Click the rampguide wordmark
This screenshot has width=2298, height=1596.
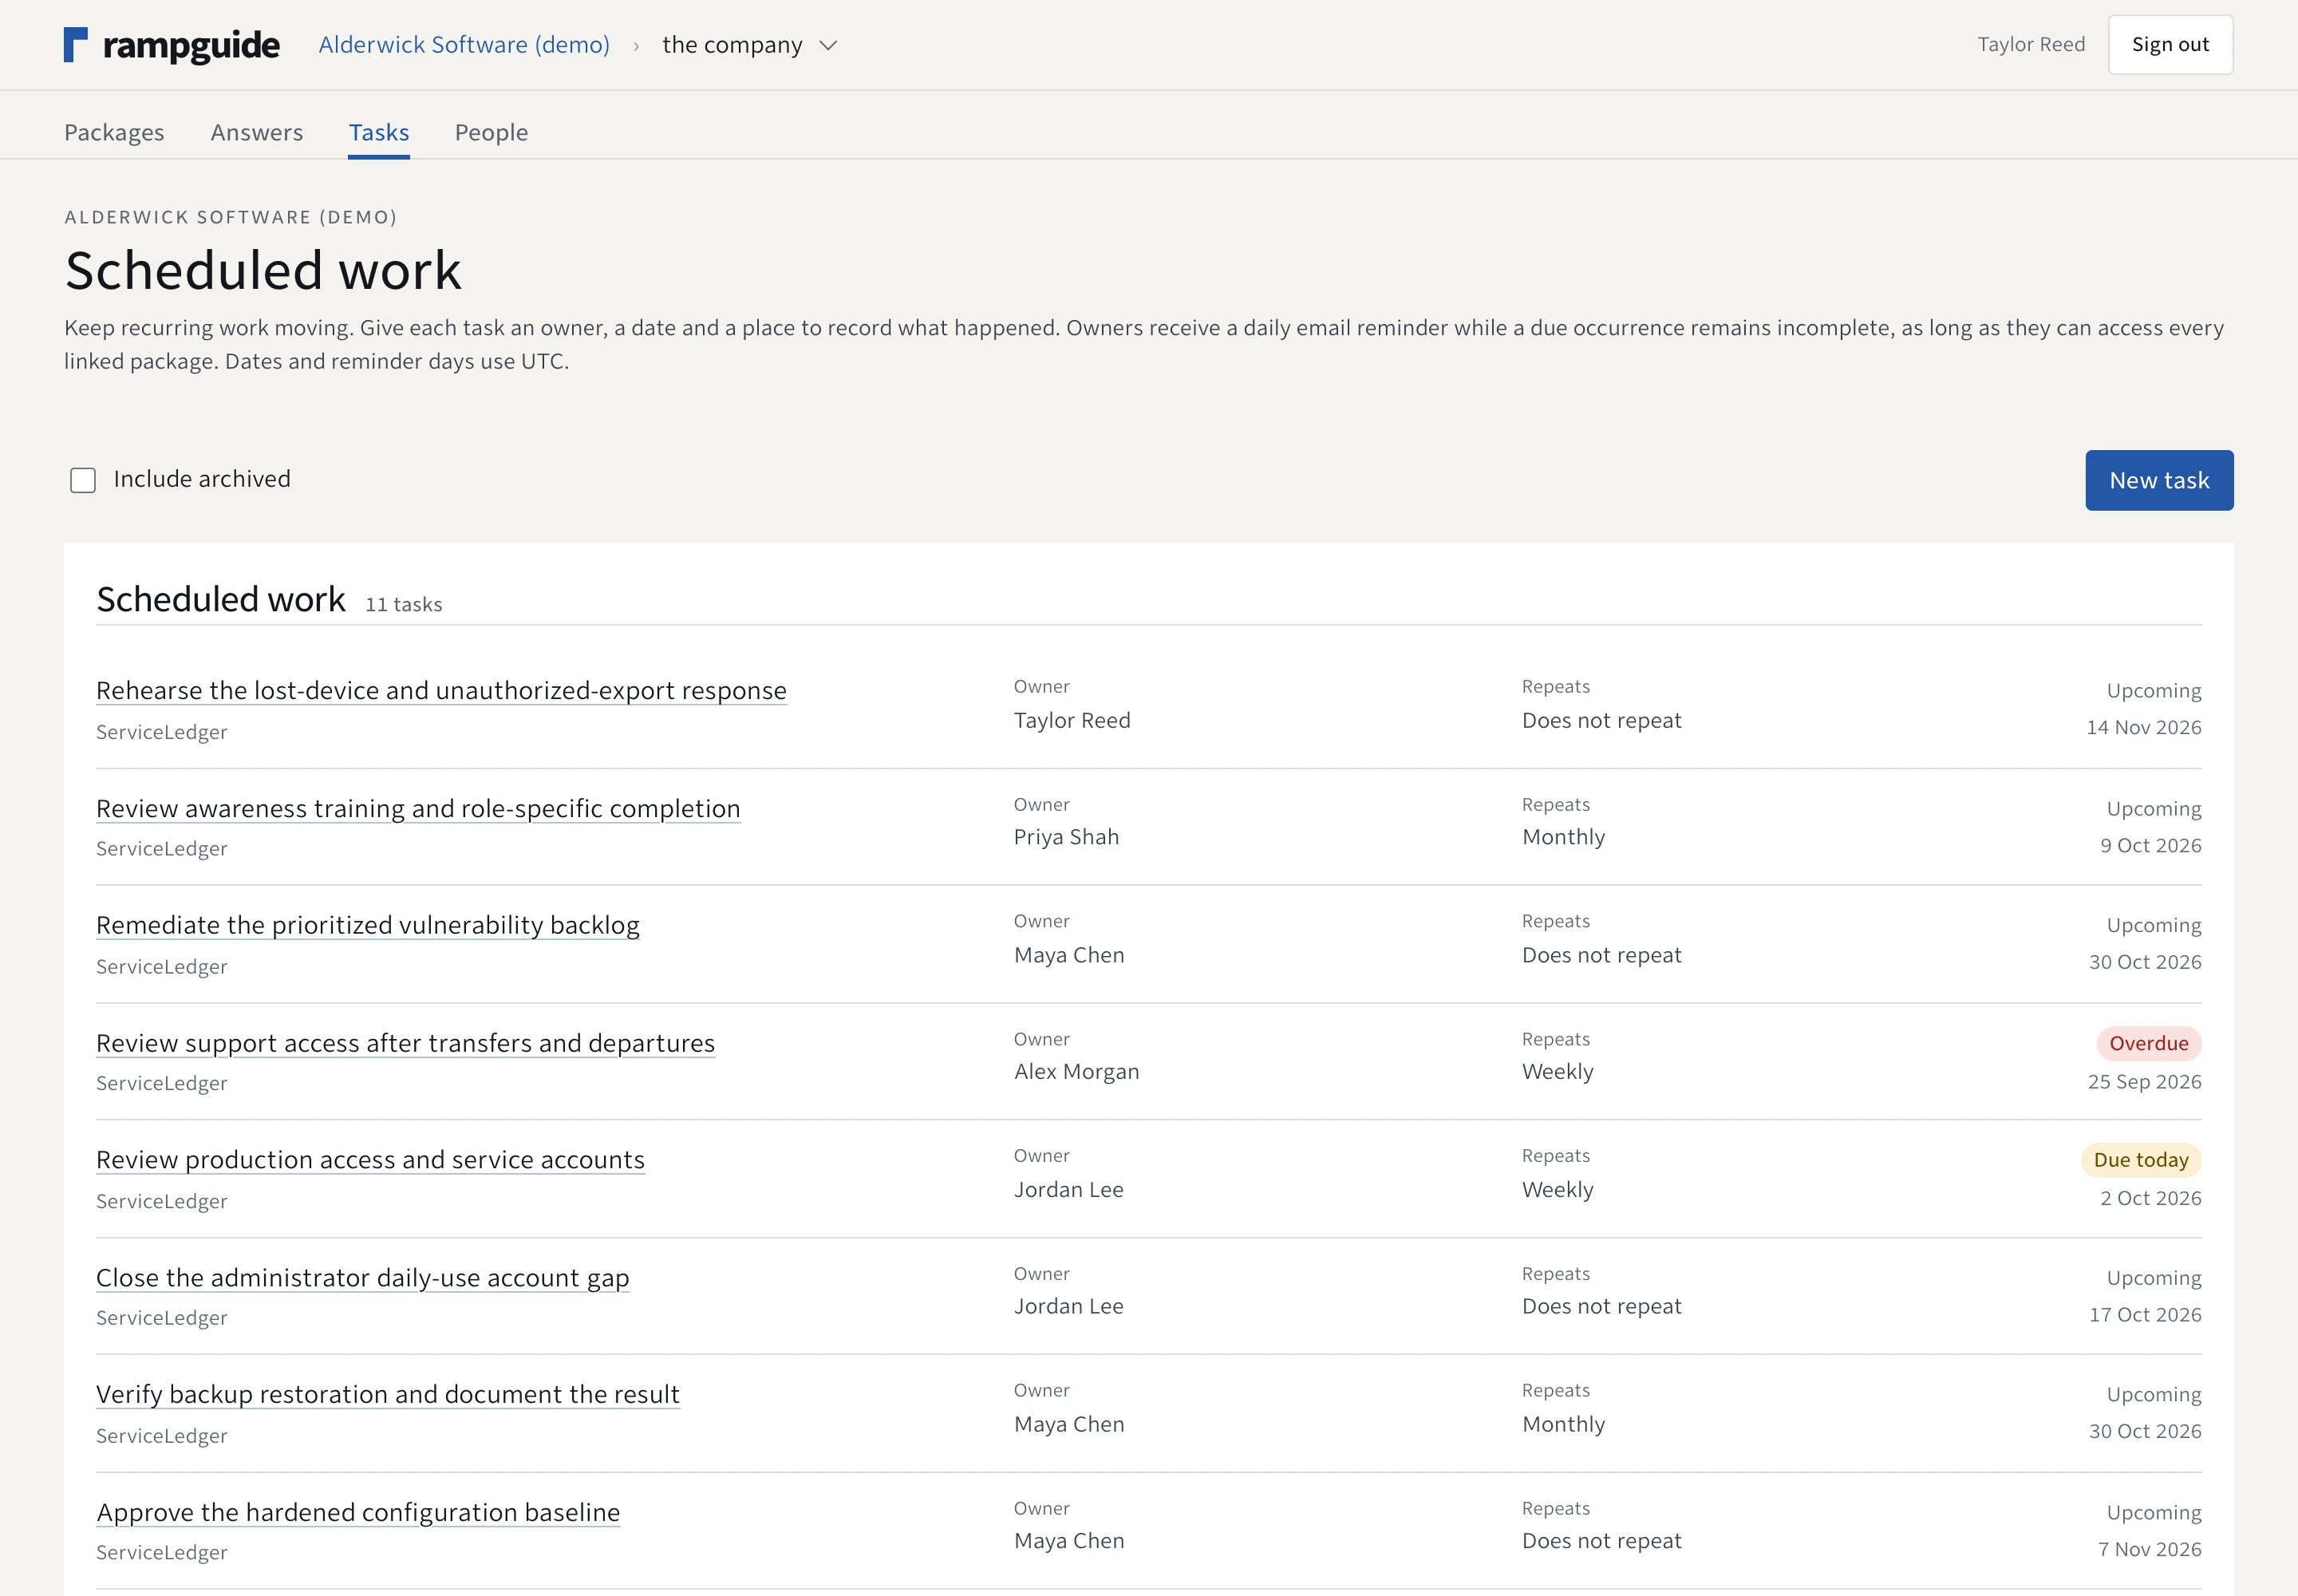(191, 46)
